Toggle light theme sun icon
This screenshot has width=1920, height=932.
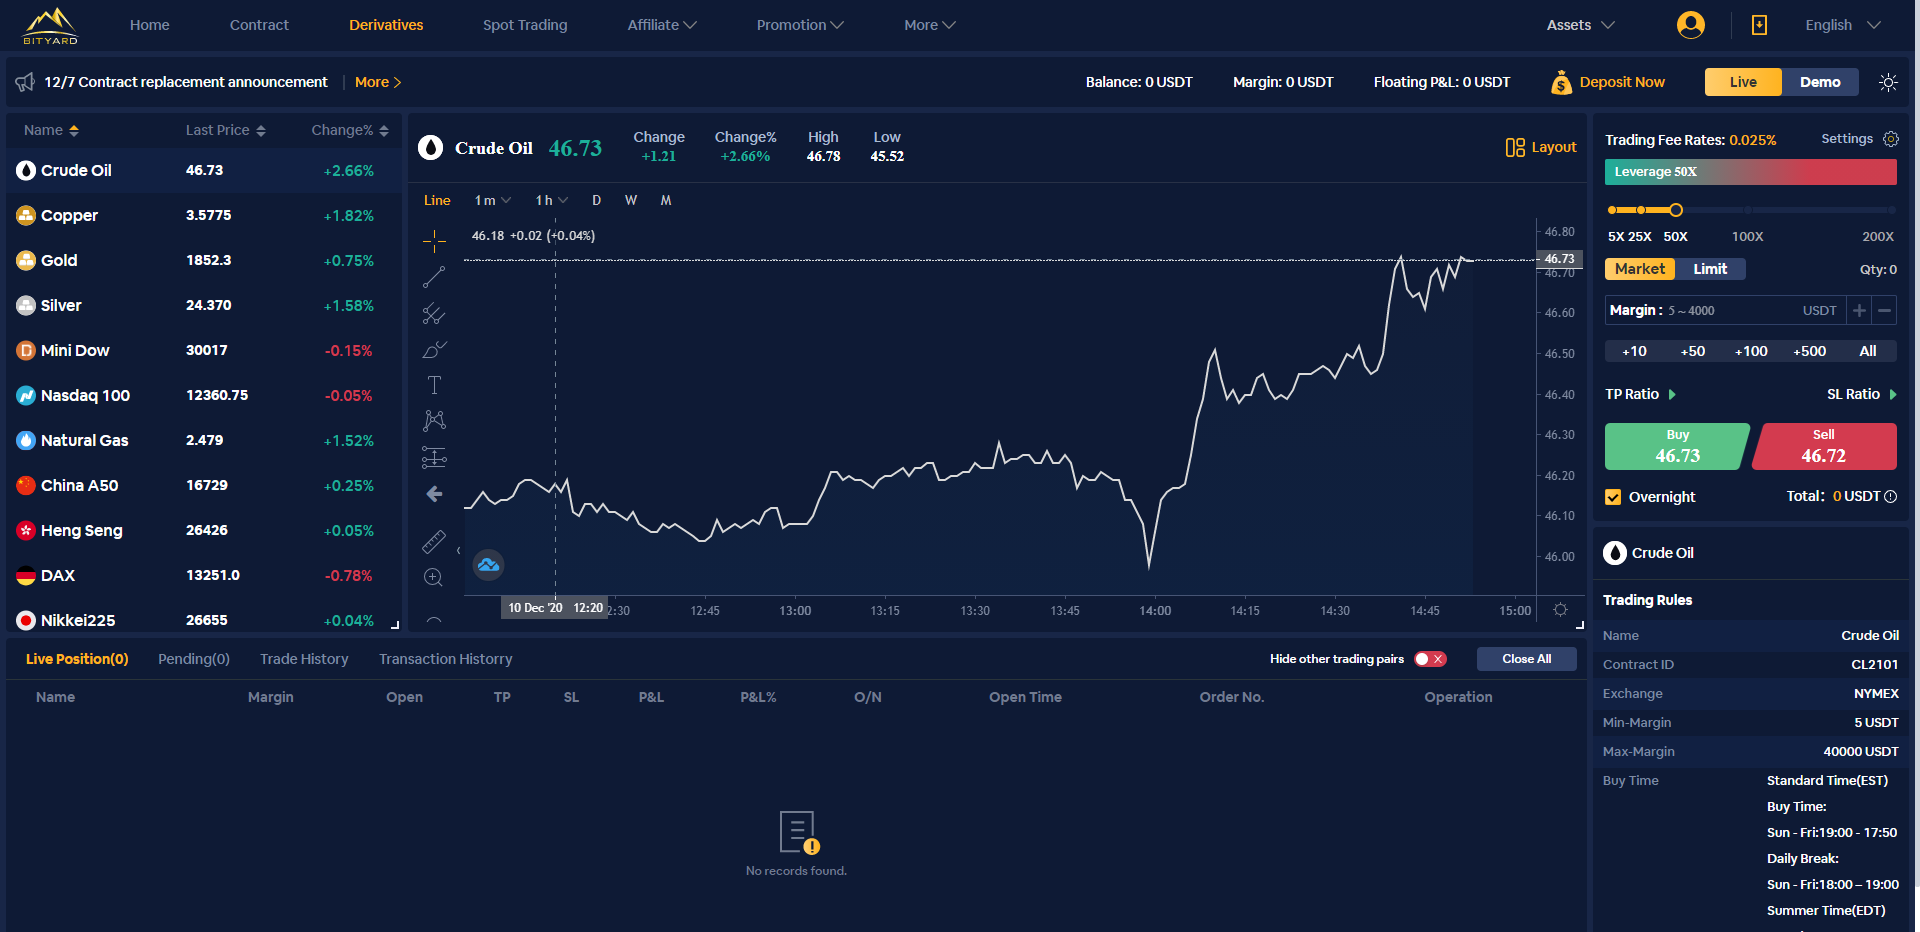coord(1888,82)
